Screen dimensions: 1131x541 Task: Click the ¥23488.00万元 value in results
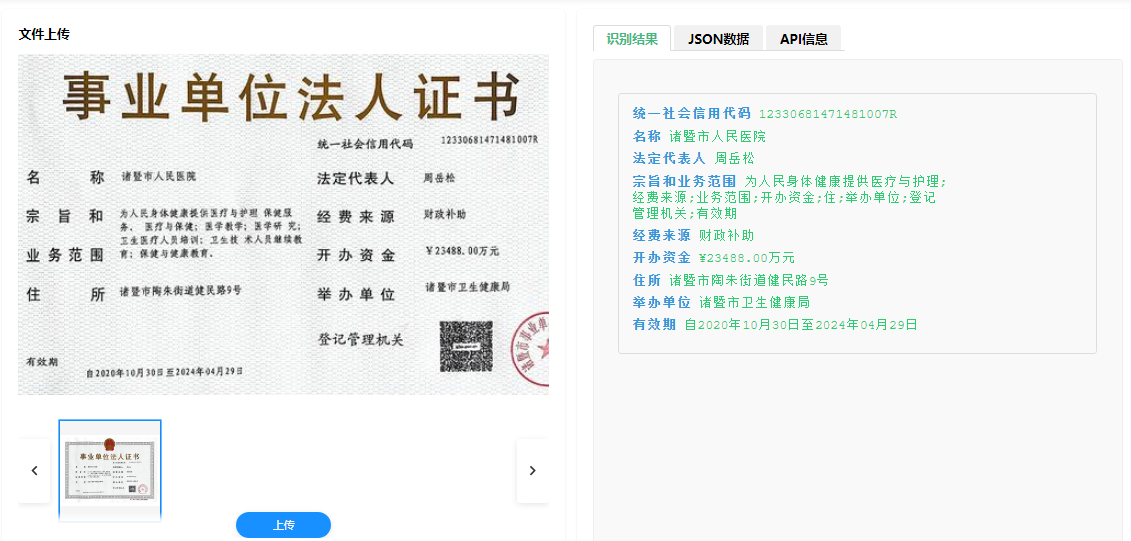[746, 258]
